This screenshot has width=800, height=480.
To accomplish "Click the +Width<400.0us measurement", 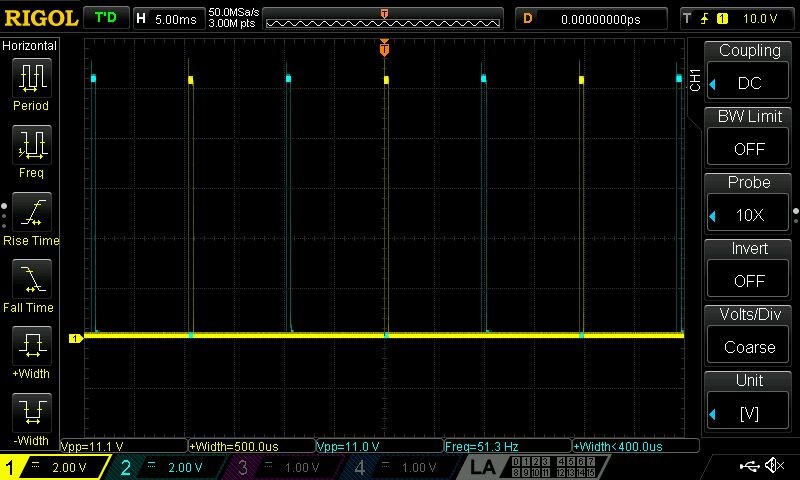I will [636, 446].
